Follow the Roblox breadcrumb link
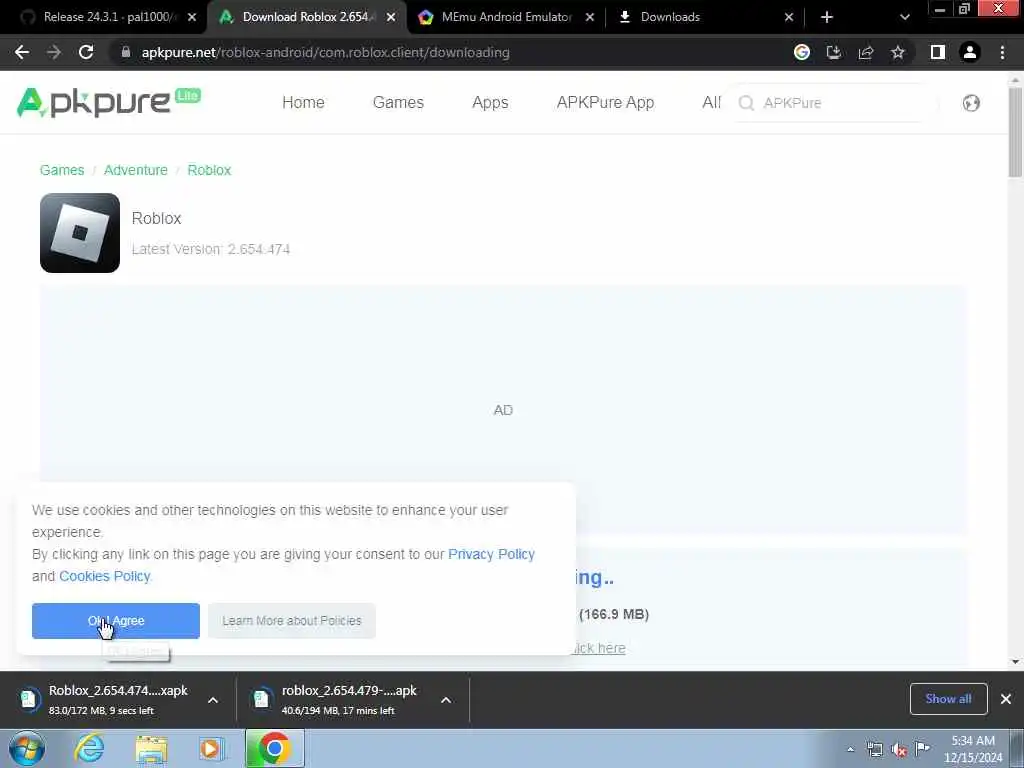Image resolution: width=1024 pixels, height=768 pixels. tap(209, 170)
